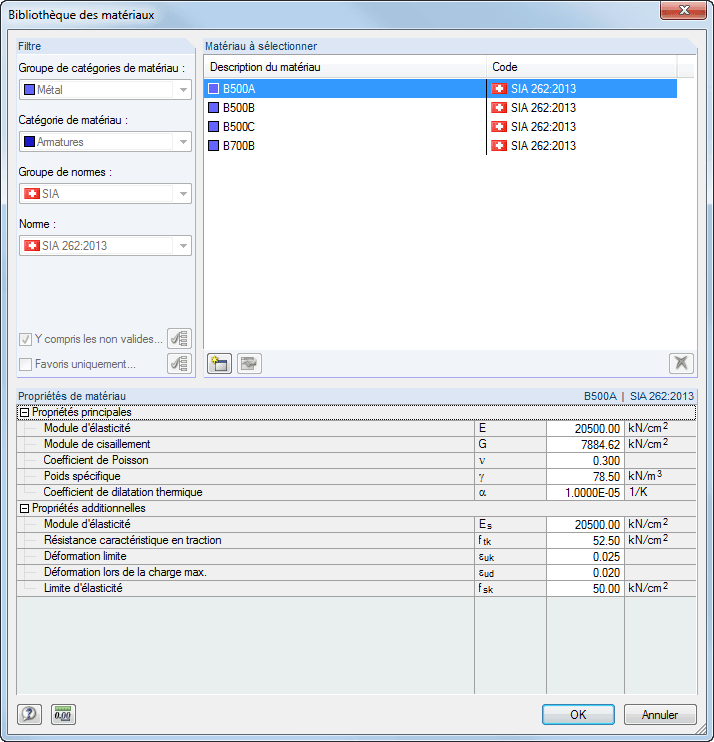Click B500A blue color swatch
This screenshot has height=742, width=714.
213,88
